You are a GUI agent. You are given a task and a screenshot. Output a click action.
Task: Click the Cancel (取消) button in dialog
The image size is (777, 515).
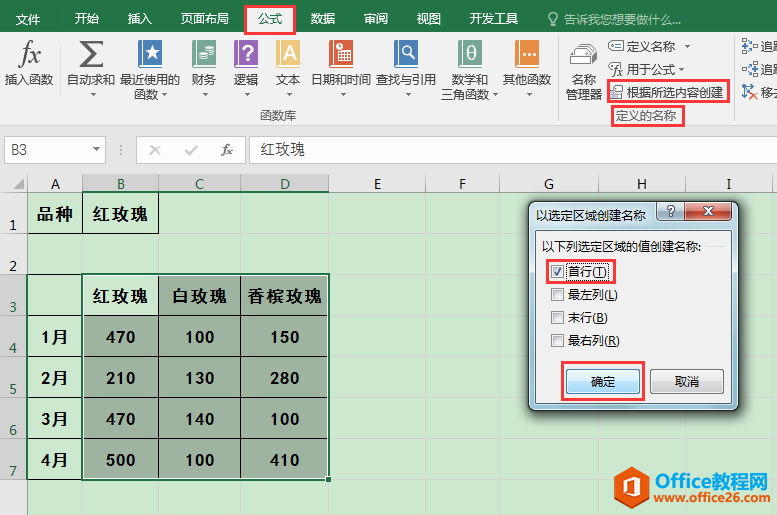point(687,382)
